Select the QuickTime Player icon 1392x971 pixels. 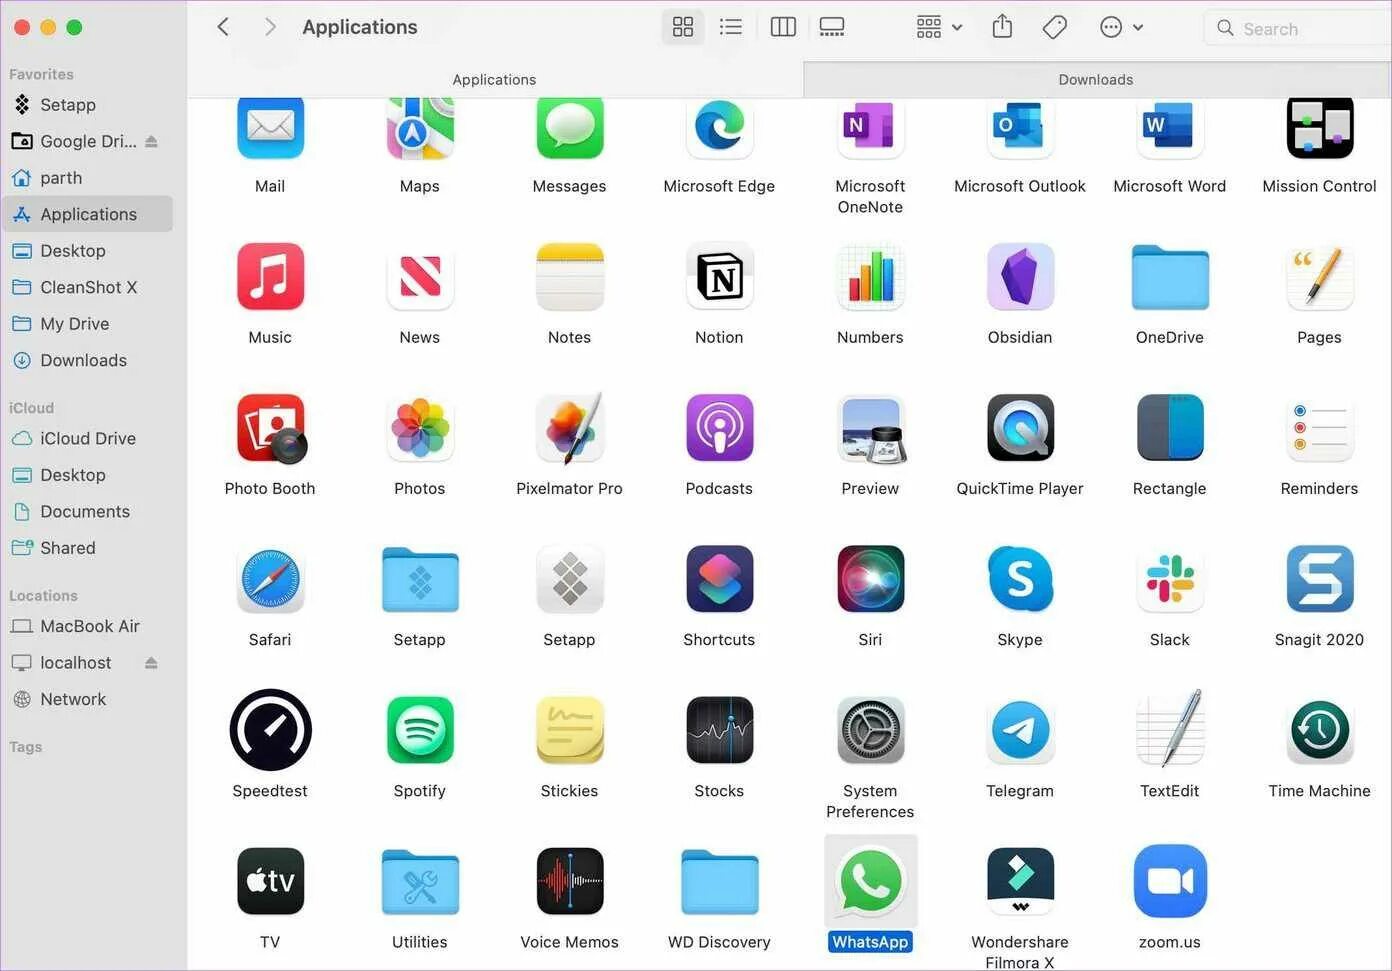[1020, 428]
